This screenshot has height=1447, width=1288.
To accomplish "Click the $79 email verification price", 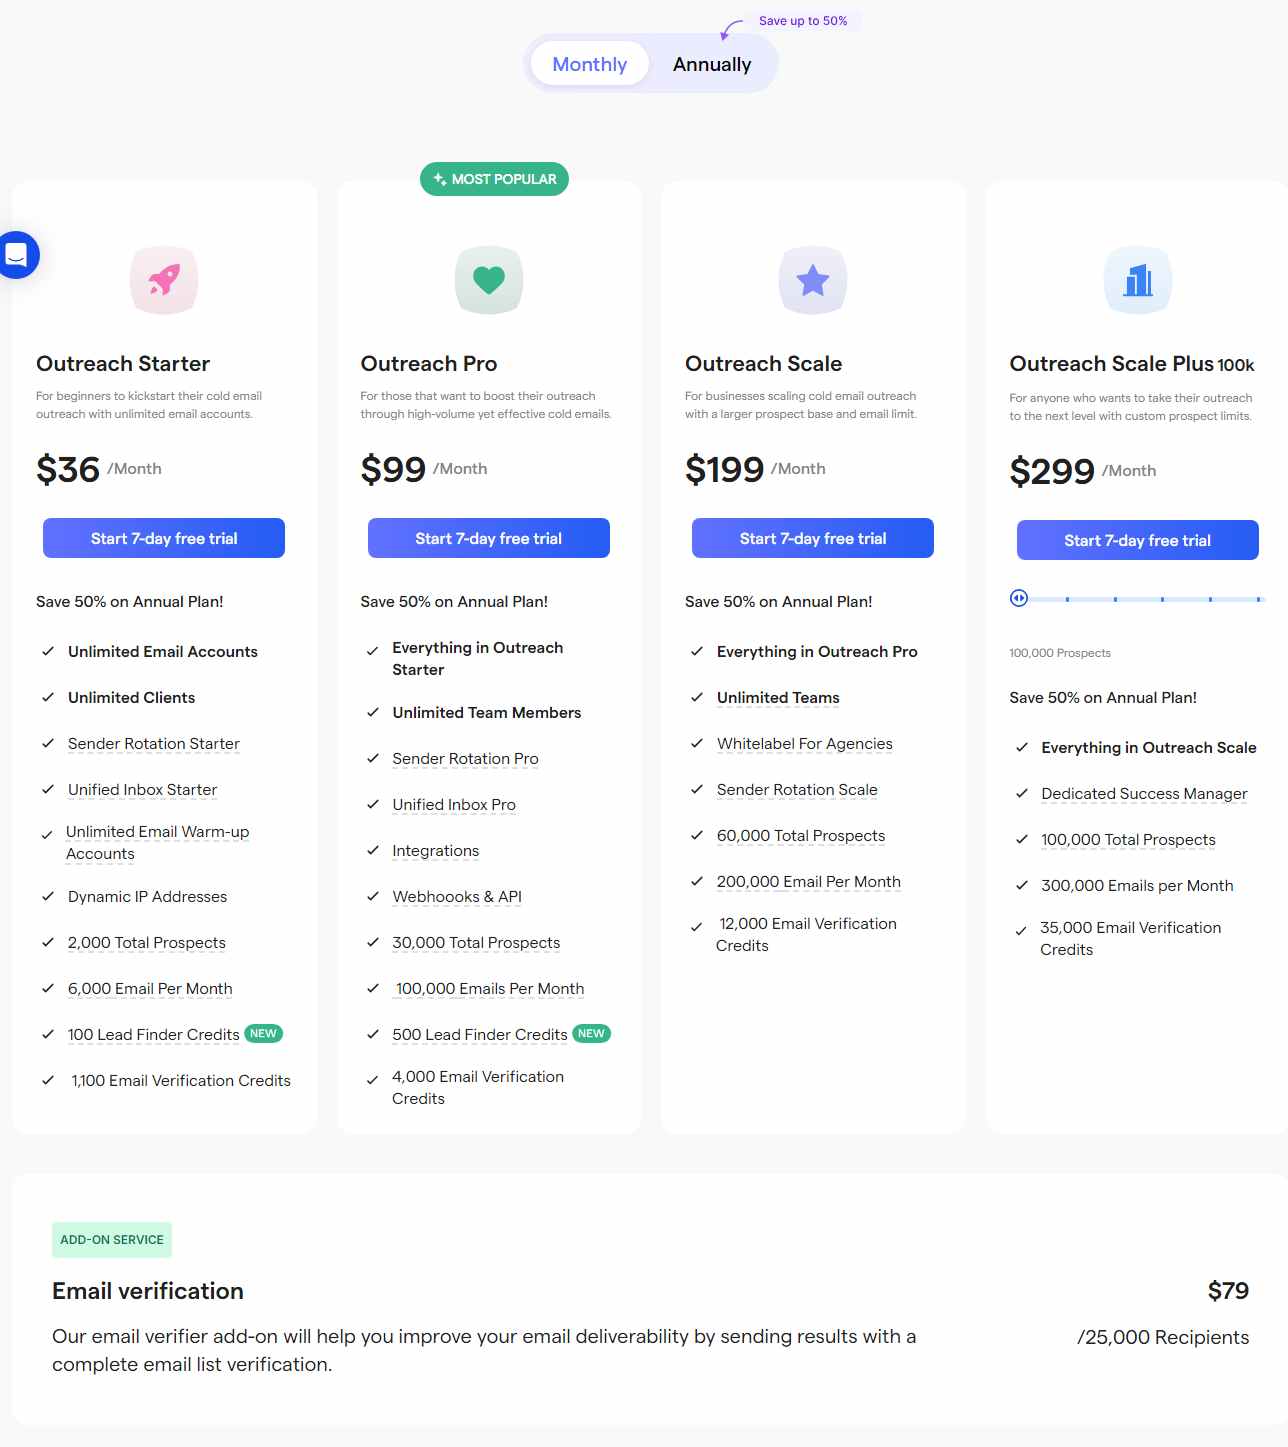I will [x=1229, y=1291].
